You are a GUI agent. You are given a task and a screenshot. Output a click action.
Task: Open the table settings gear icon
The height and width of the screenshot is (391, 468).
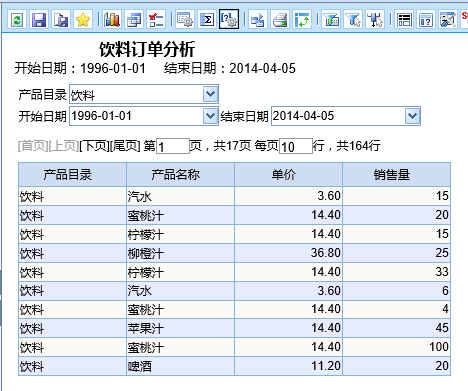[185, 20]
